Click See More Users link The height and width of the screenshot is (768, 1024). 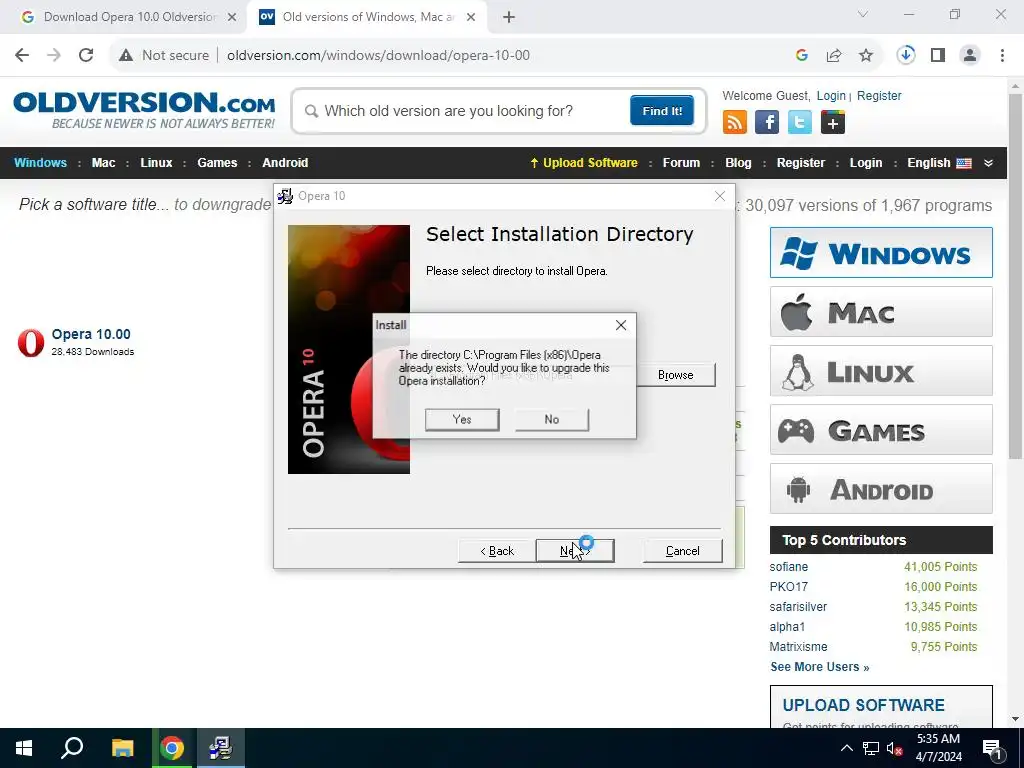click(820, 667)
